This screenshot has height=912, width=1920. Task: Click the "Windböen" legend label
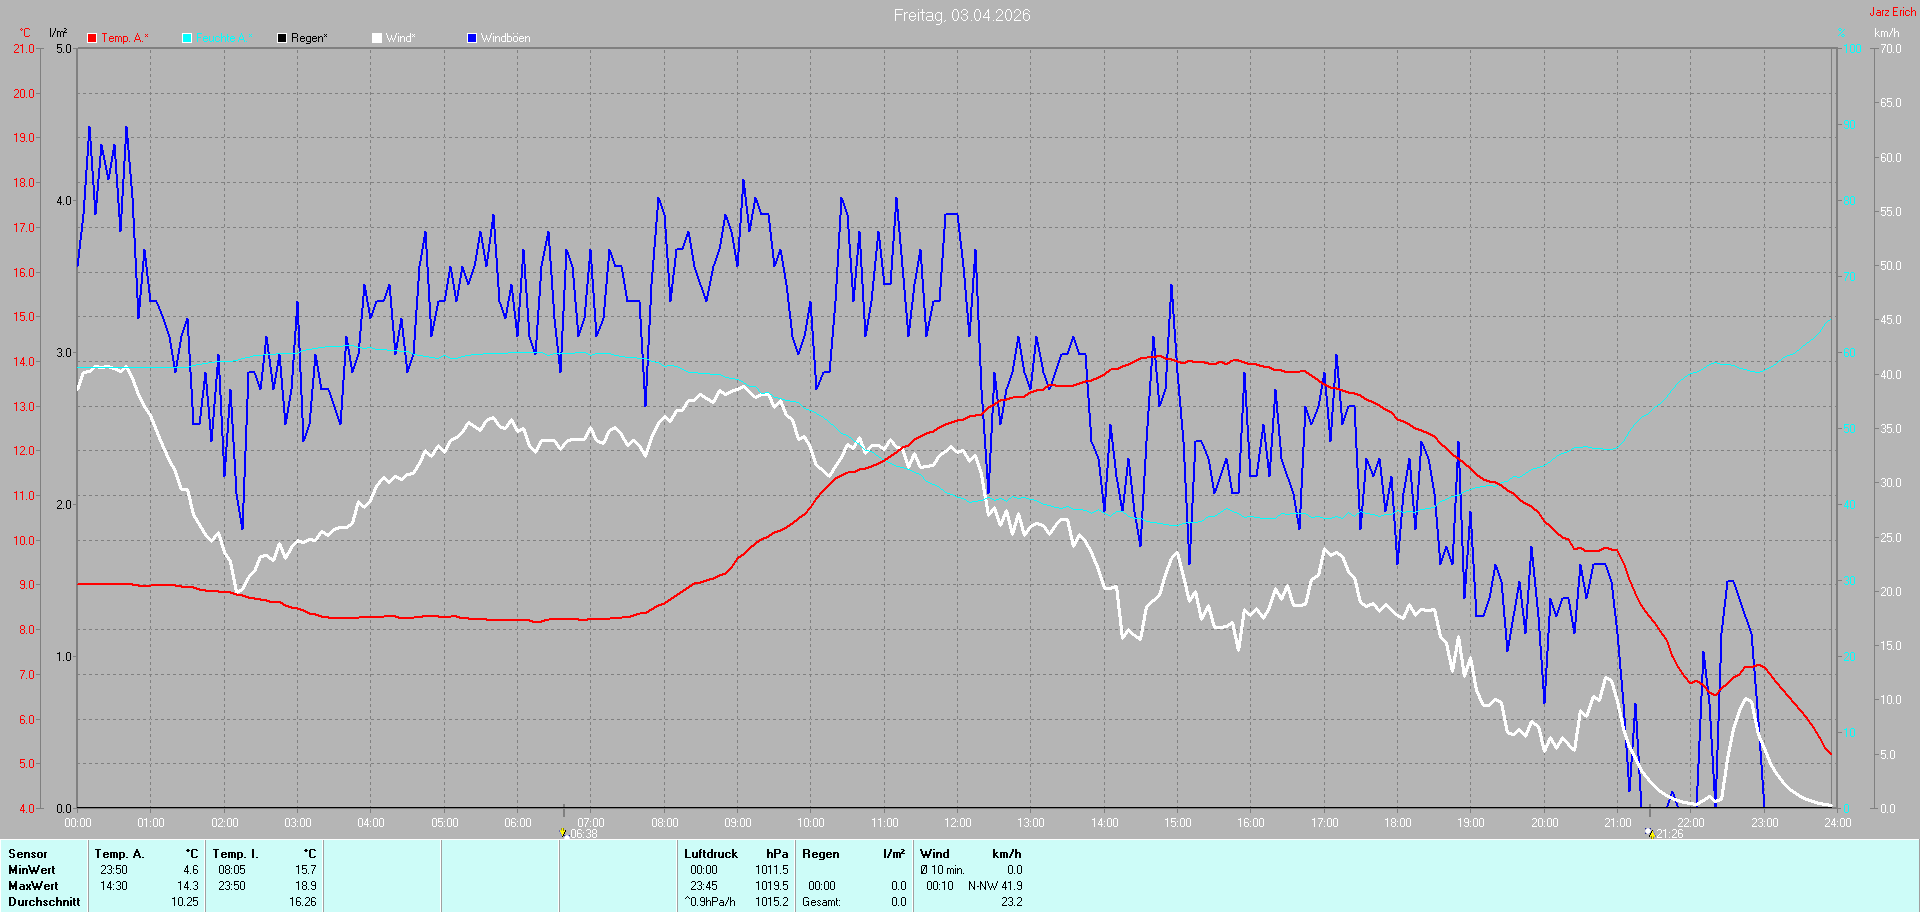[x=506, y=38]
